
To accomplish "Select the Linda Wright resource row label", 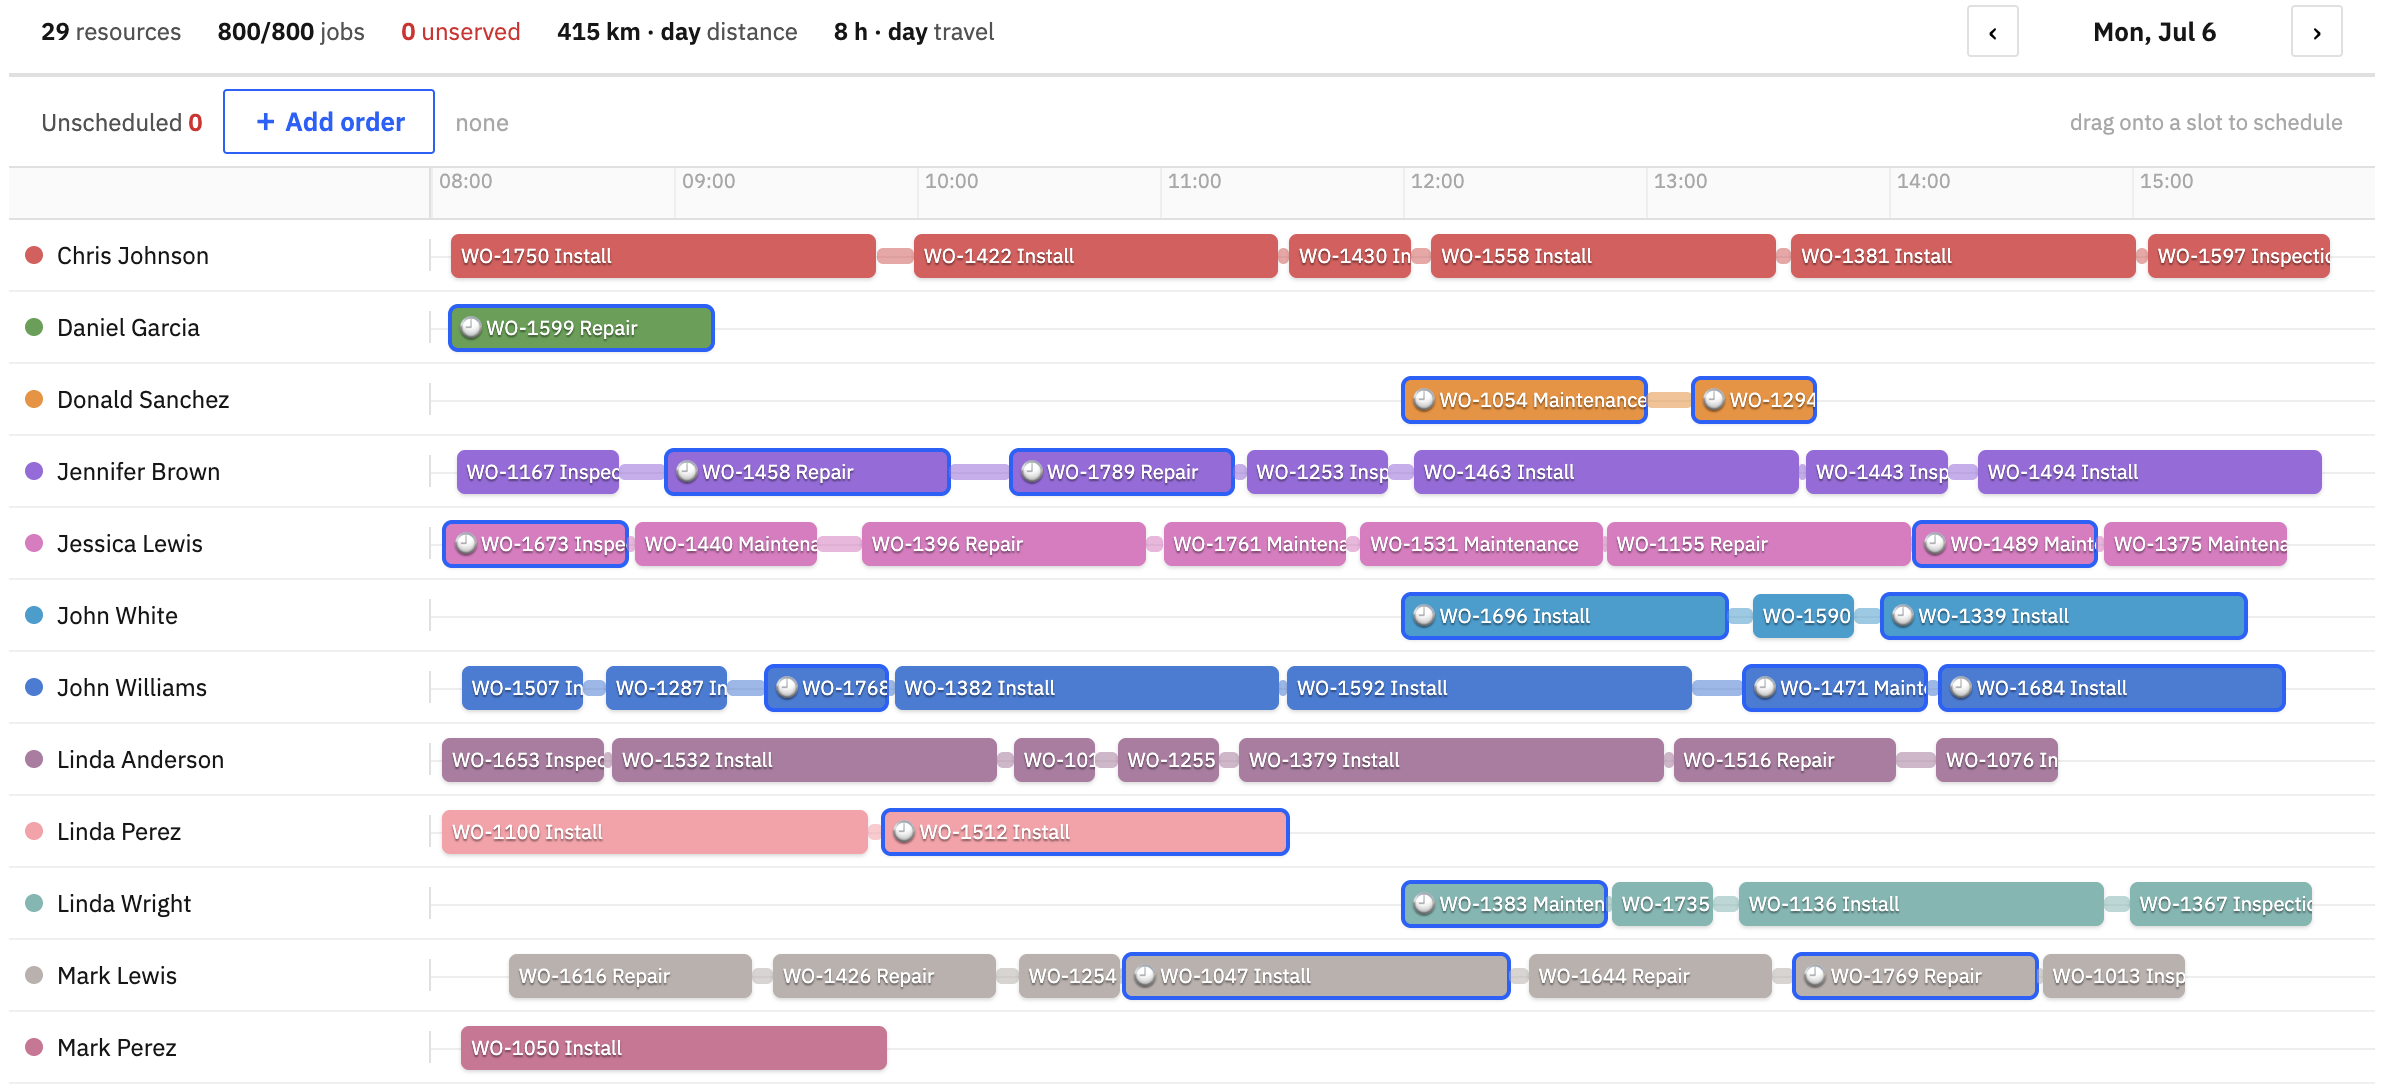I will [124, 903].
